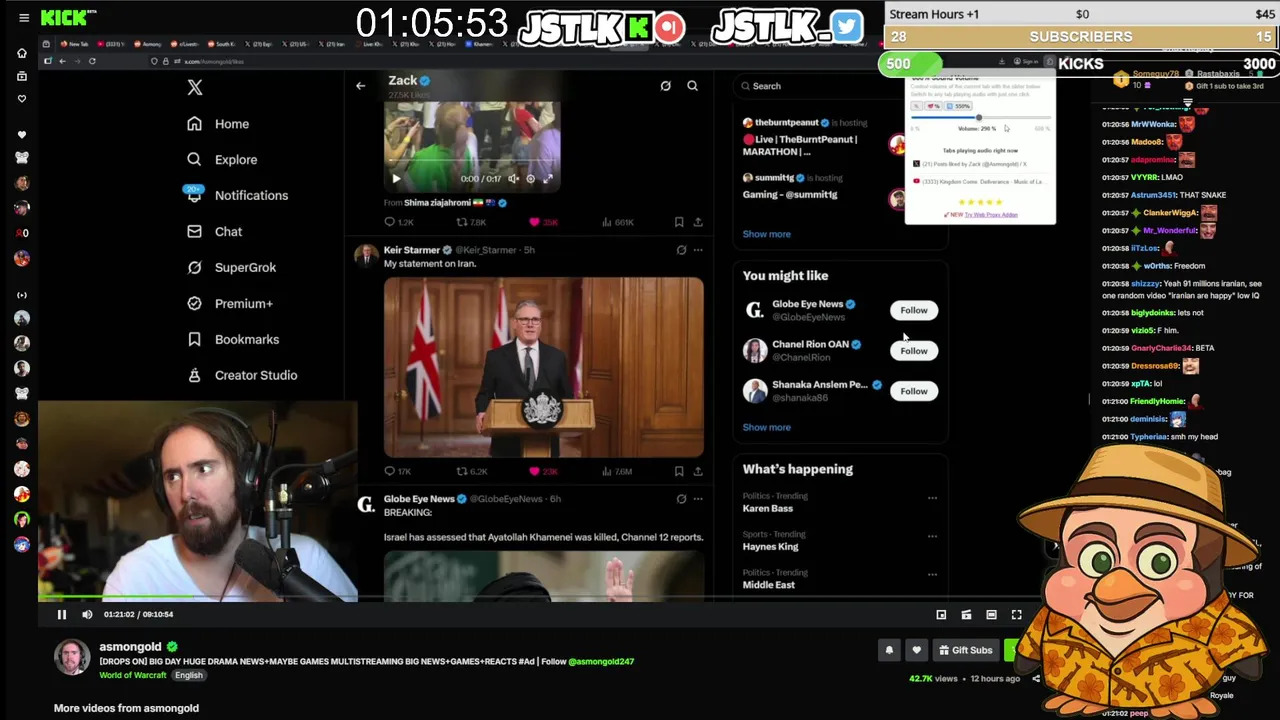This screenshot has width=1280, height=720.
Task: Click Grok icon on Keir Starmer tweet
Action: coord(681,250)
